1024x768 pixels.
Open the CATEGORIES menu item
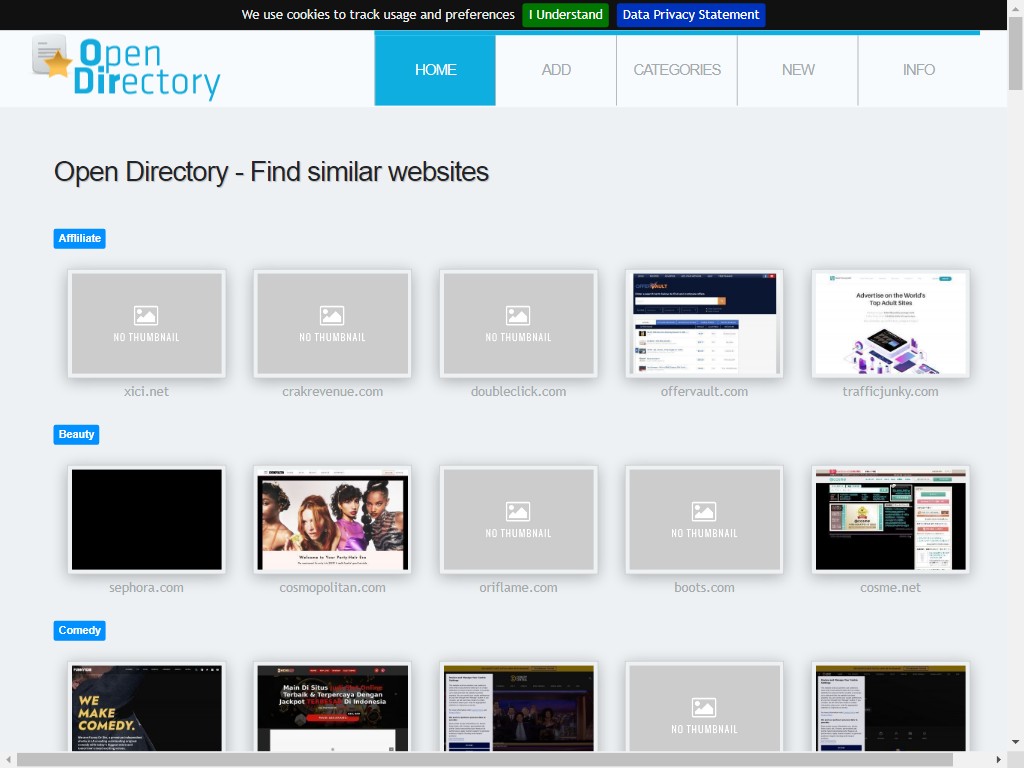tap(677, 70)
